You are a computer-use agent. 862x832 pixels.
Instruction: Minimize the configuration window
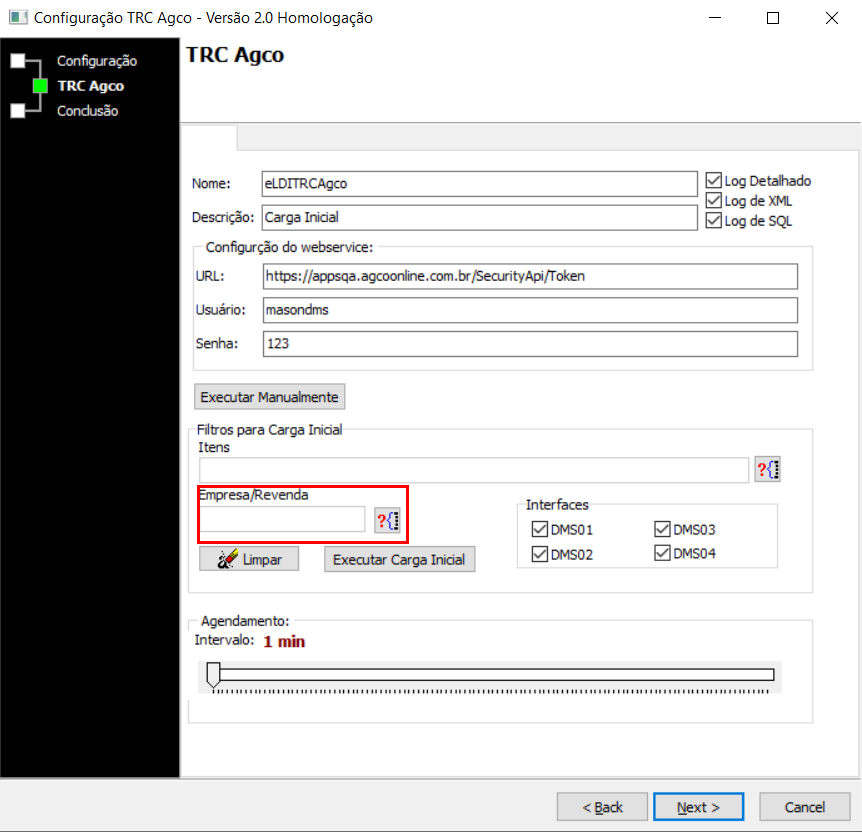click(x=715, y=18)
